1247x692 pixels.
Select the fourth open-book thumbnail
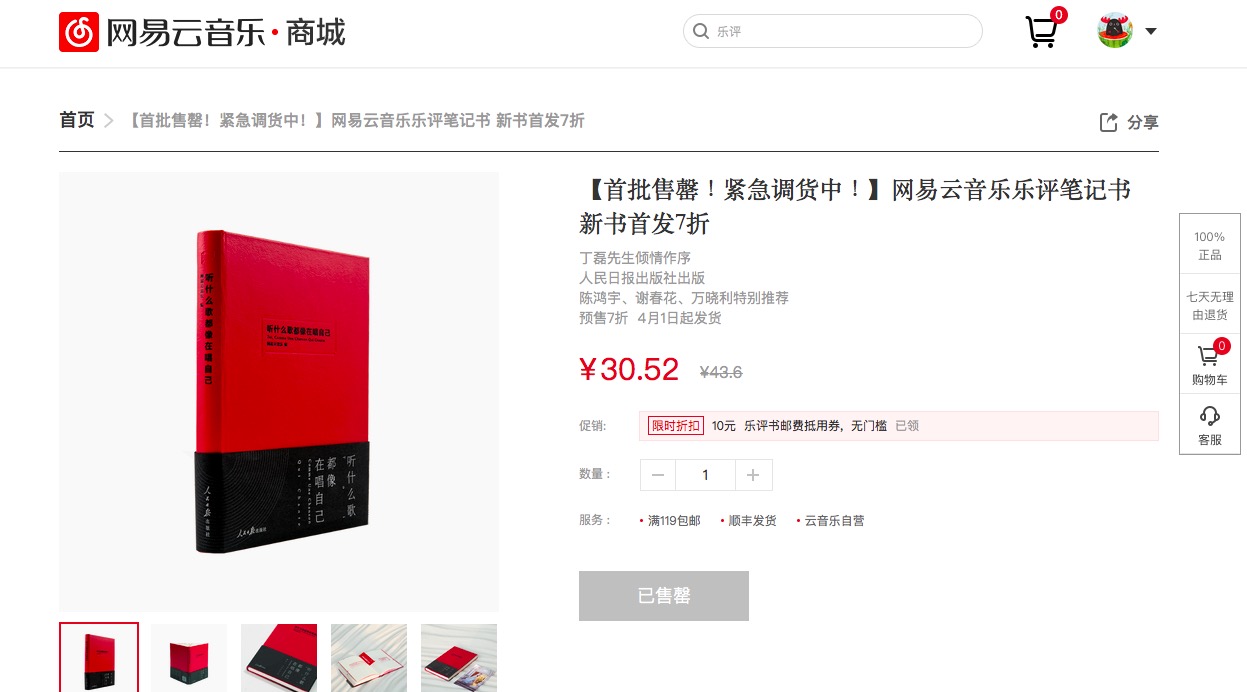[x=369, y=658]
